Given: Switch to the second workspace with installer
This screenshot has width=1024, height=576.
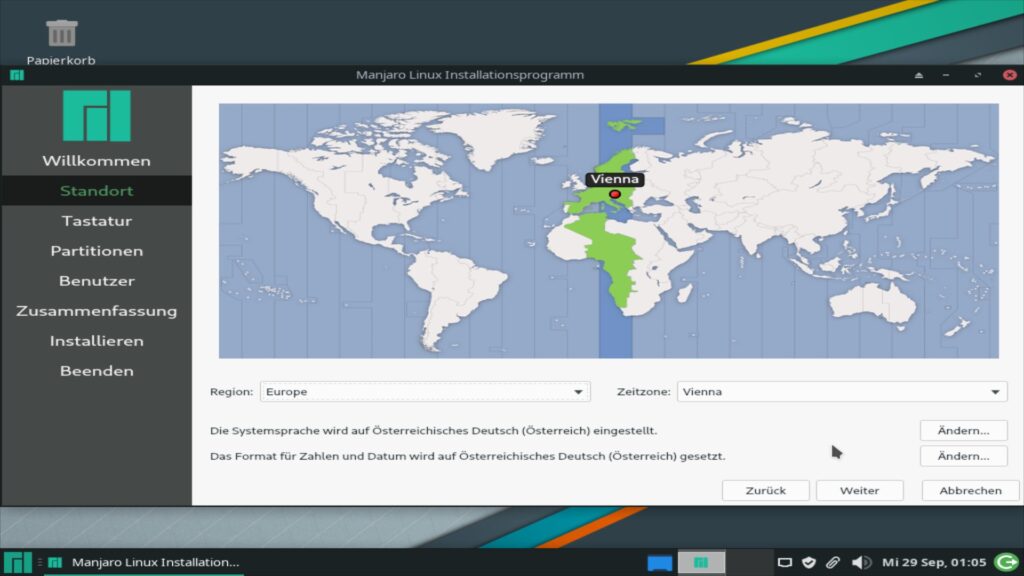Looking at the screenshot, I should [x=701, y=562].
